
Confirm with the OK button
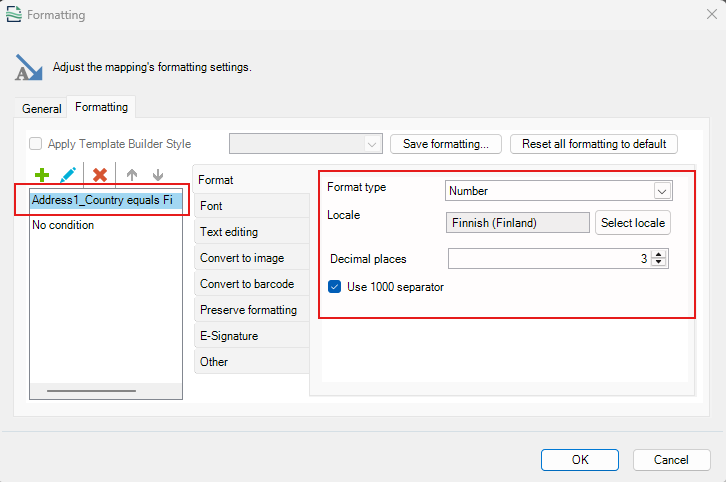point(580,460)
